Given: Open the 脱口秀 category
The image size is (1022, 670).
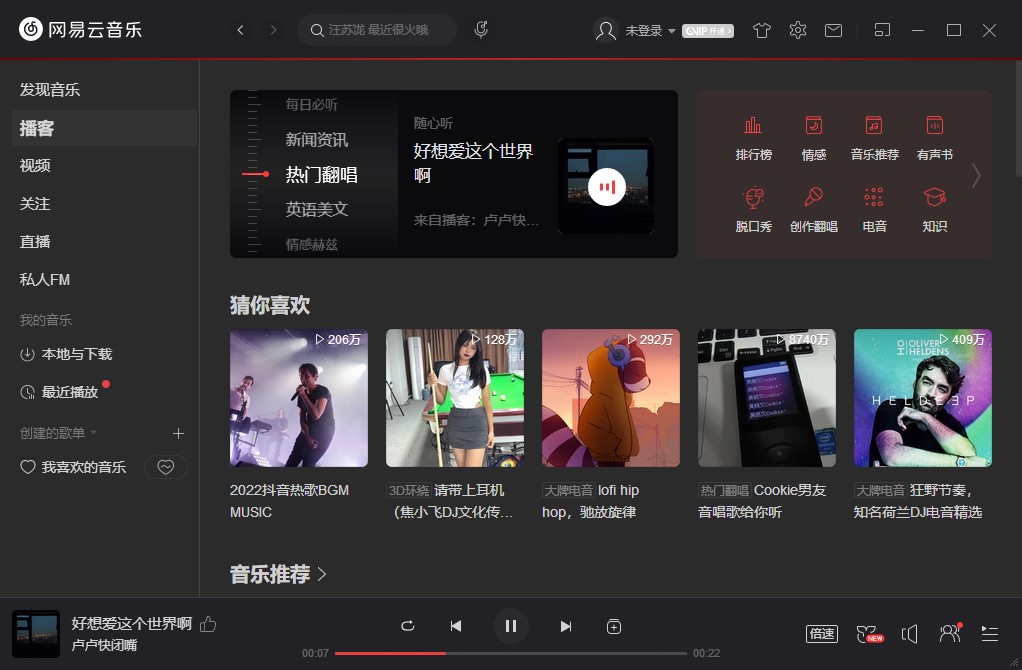Looking at the screenshot, I should 753,209.
